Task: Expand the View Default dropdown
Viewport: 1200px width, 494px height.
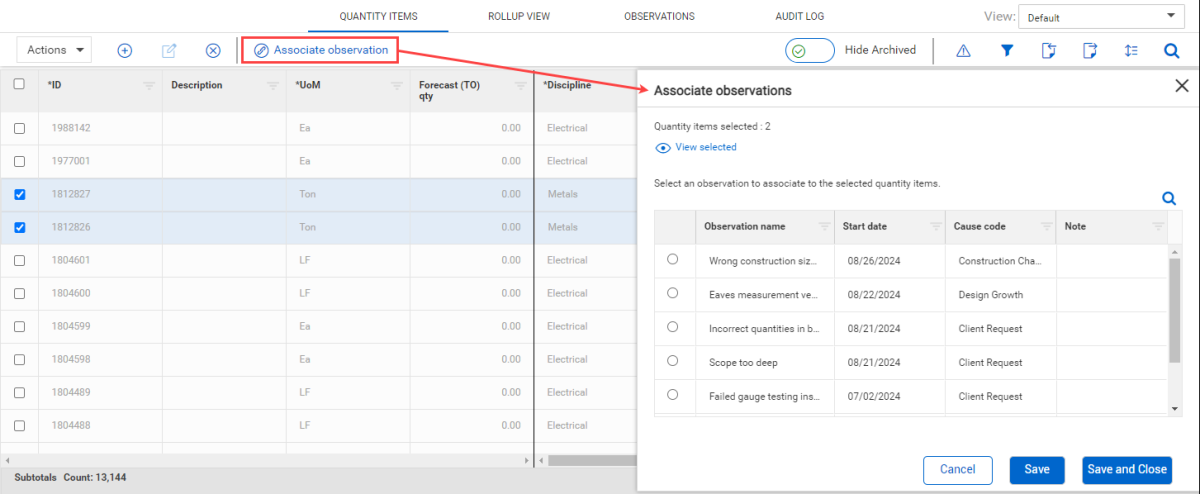Action: click(x=1098, y=17)
